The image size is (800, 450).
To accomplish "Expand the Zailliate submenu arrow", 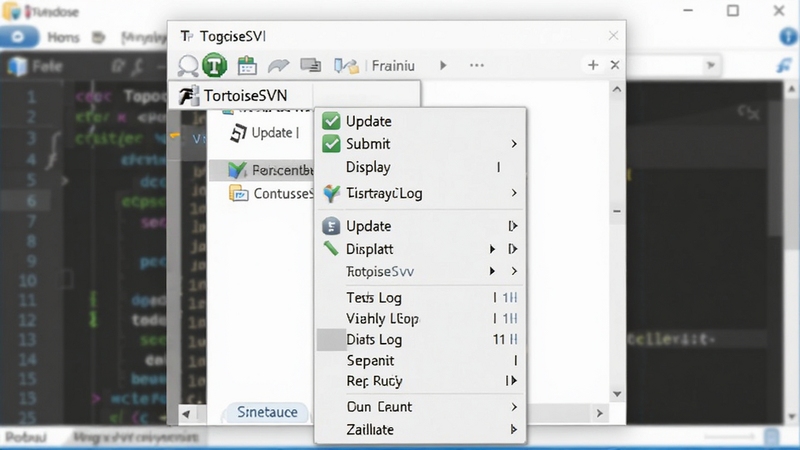I will 514,430.
